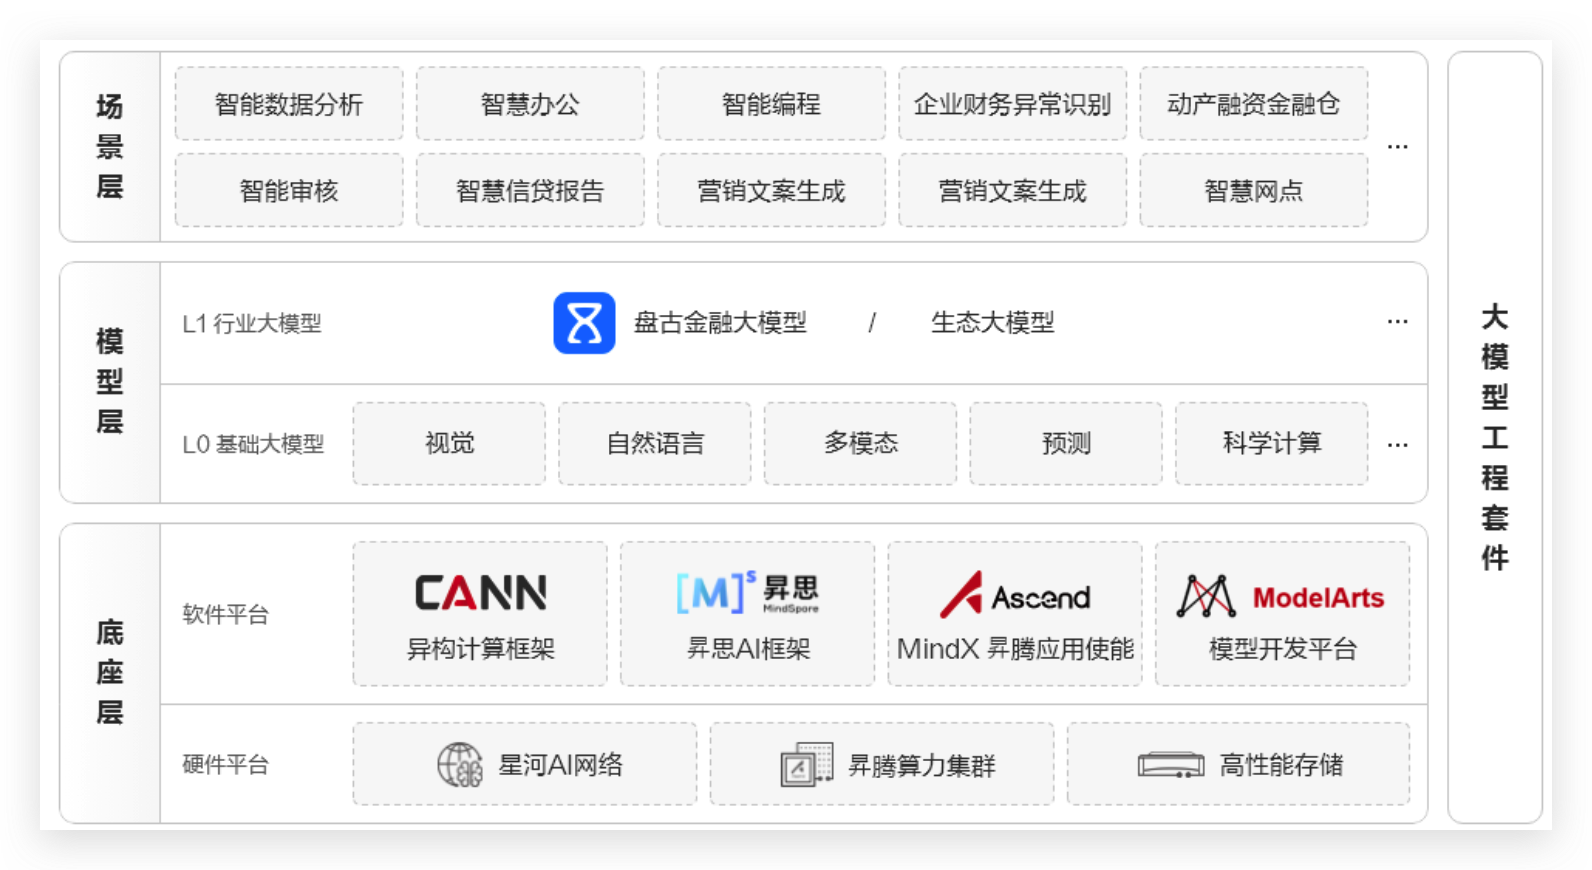Open the 智慧网点 box
The height and width of the screenshot is (870, 1592).
(x=1253, y=190)
